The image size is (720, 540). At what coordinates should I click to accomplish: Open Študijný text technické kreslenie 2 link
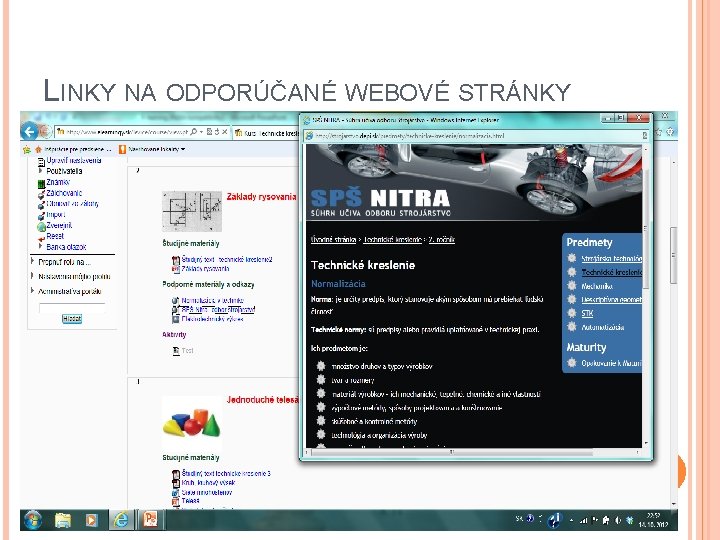pyautogui.click(x=227, y=259)
